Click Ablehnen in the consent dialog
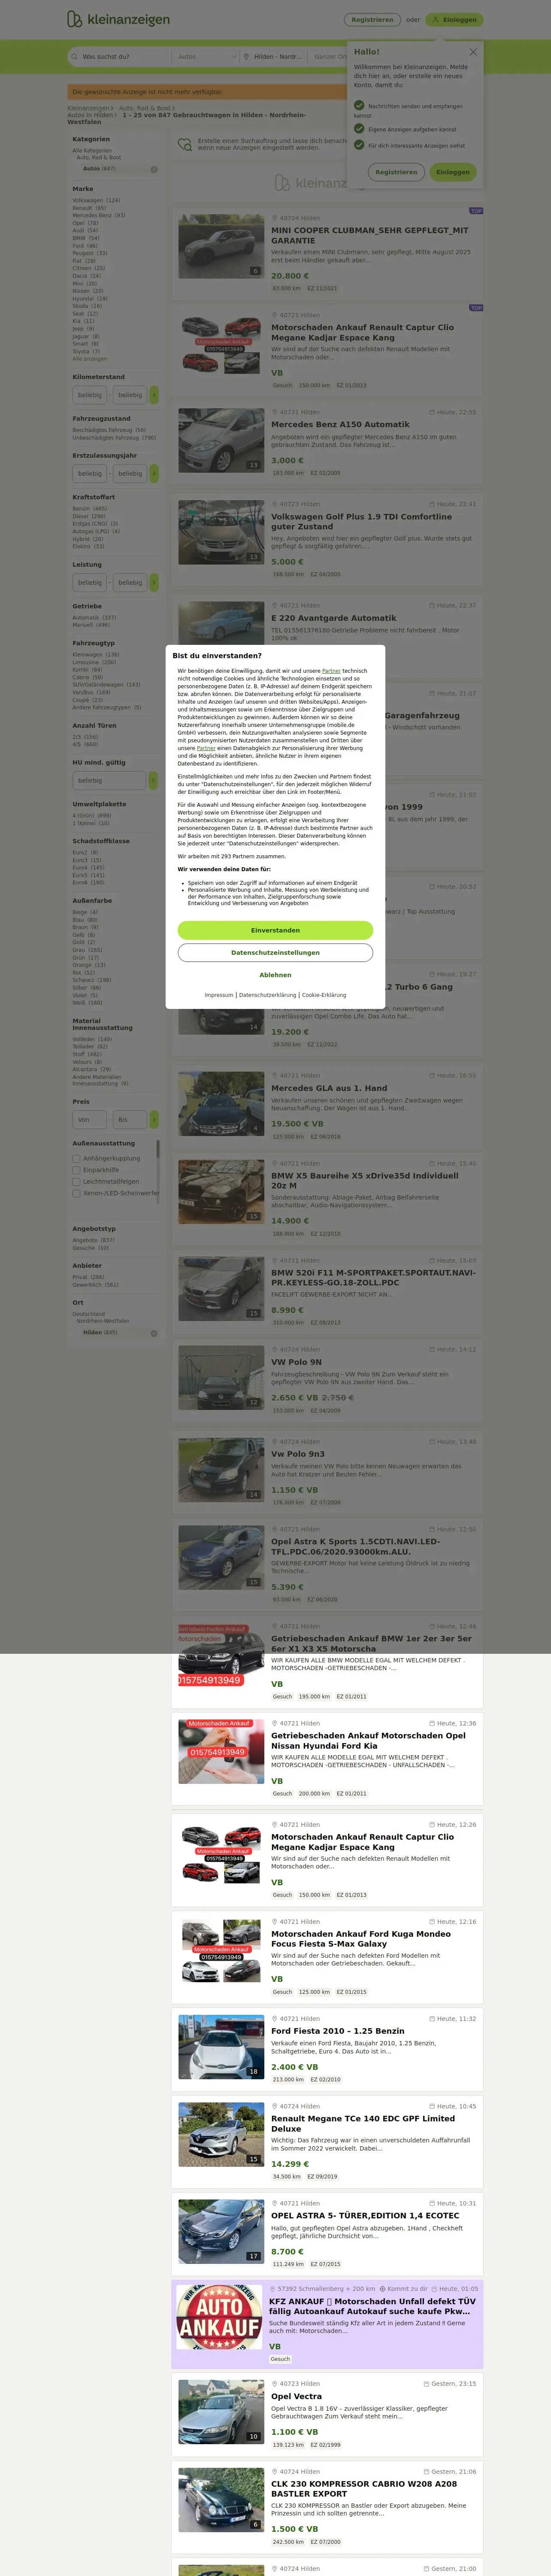Image resolution: width=551 pixels, height=2576 pixels. 275,974
